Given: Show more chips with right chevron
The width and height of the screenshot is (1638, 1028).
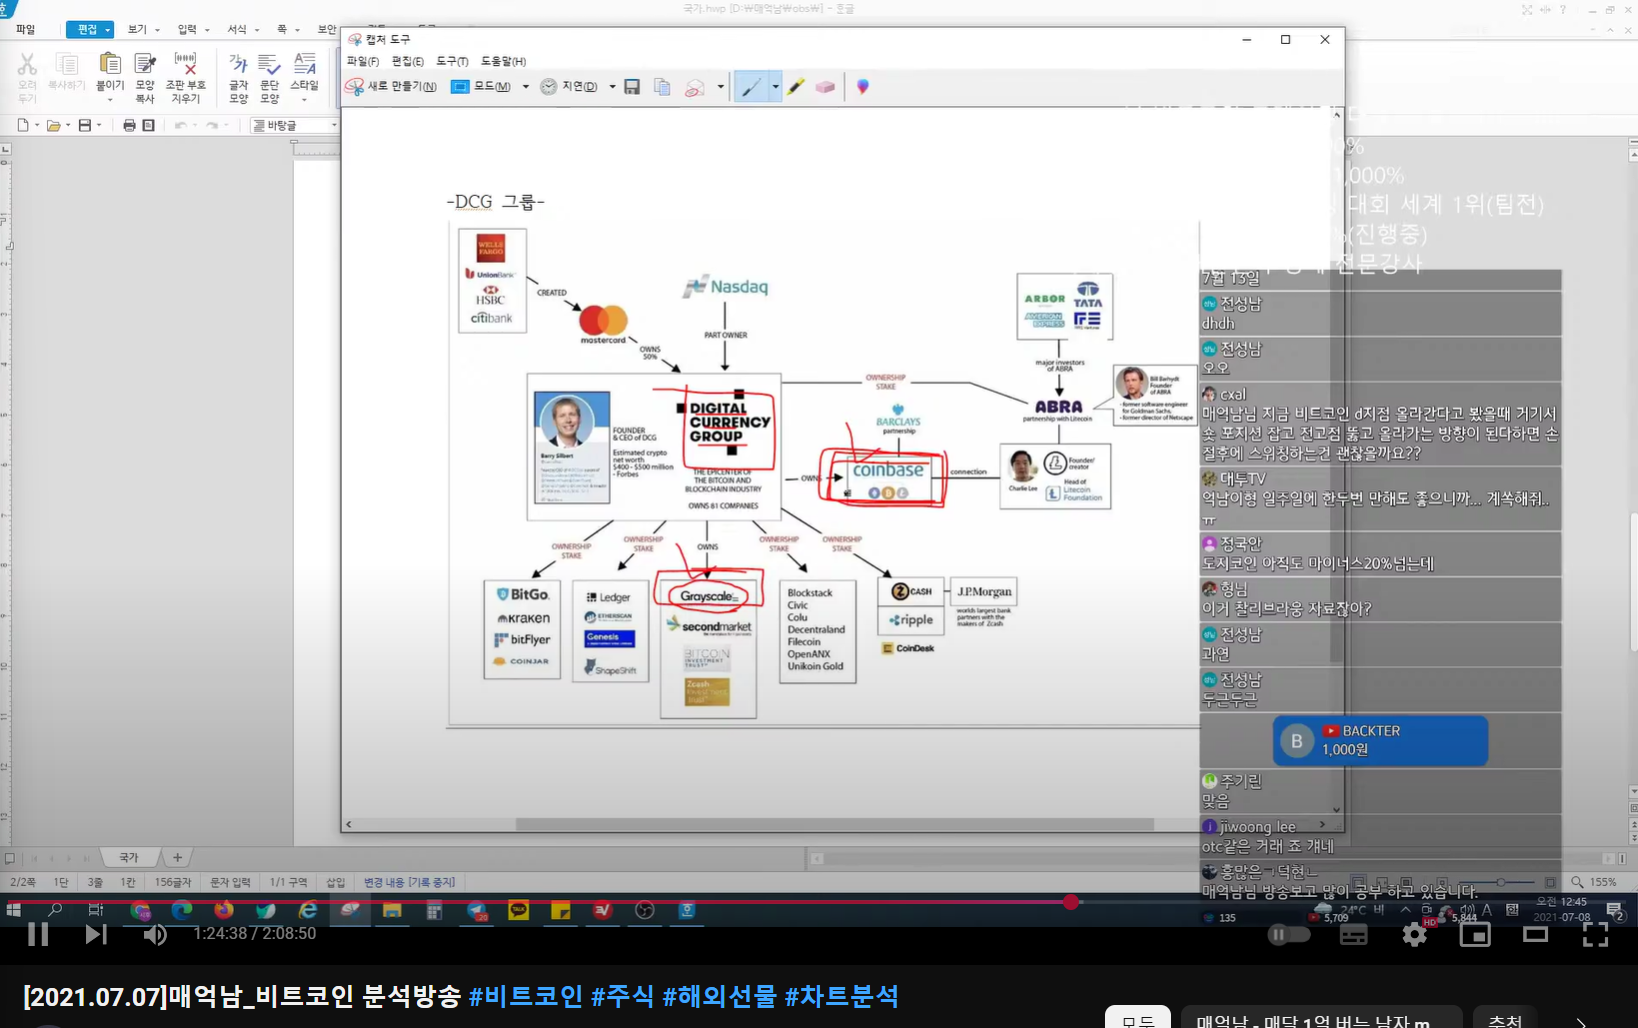Looking at the screenshot, I should [x=1581, y=1022].
